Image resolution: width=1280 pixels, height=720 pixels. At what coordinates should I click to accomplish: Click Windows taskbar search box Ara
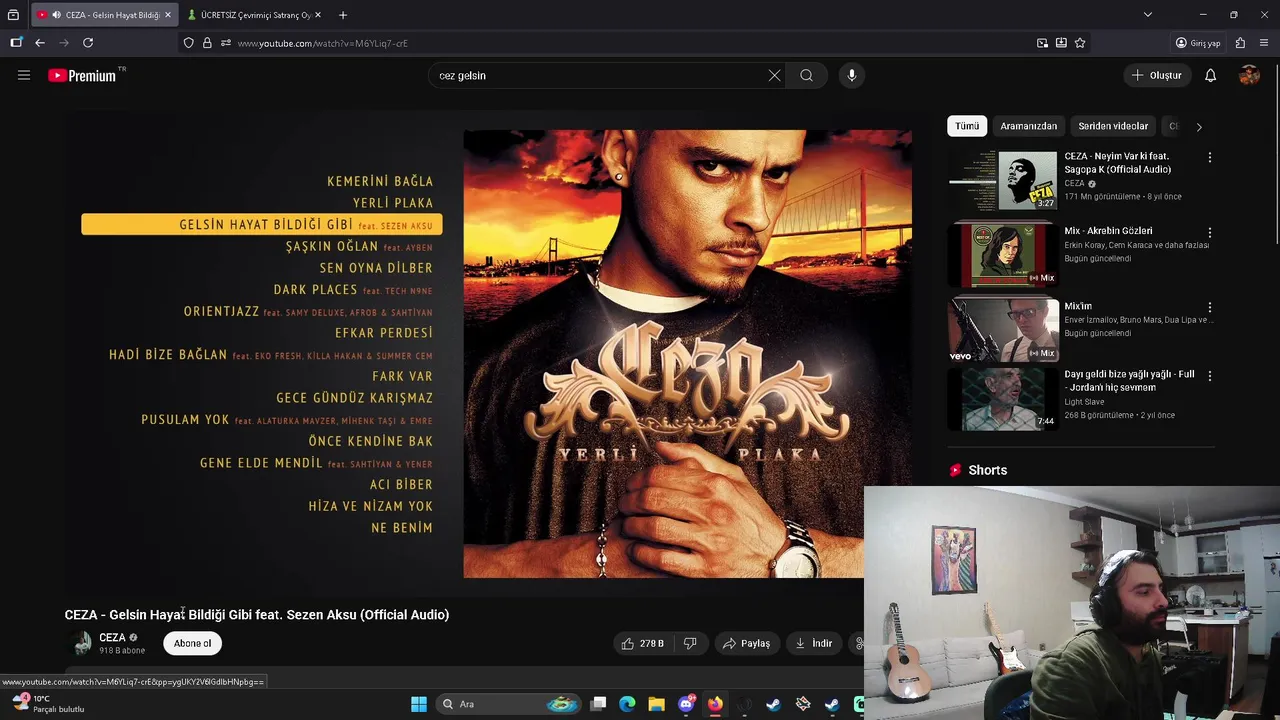(508, 704)
